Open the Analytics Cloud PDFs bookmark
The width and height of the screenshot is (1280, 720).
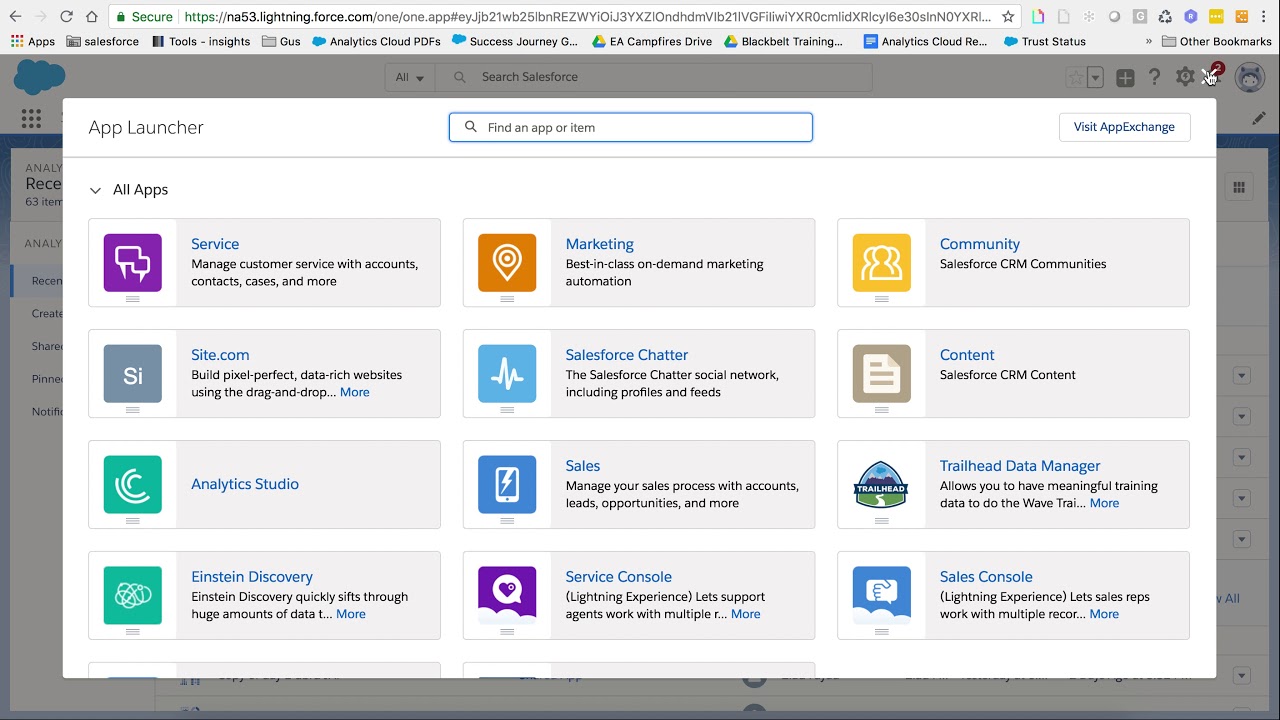(x=376, y=41)
